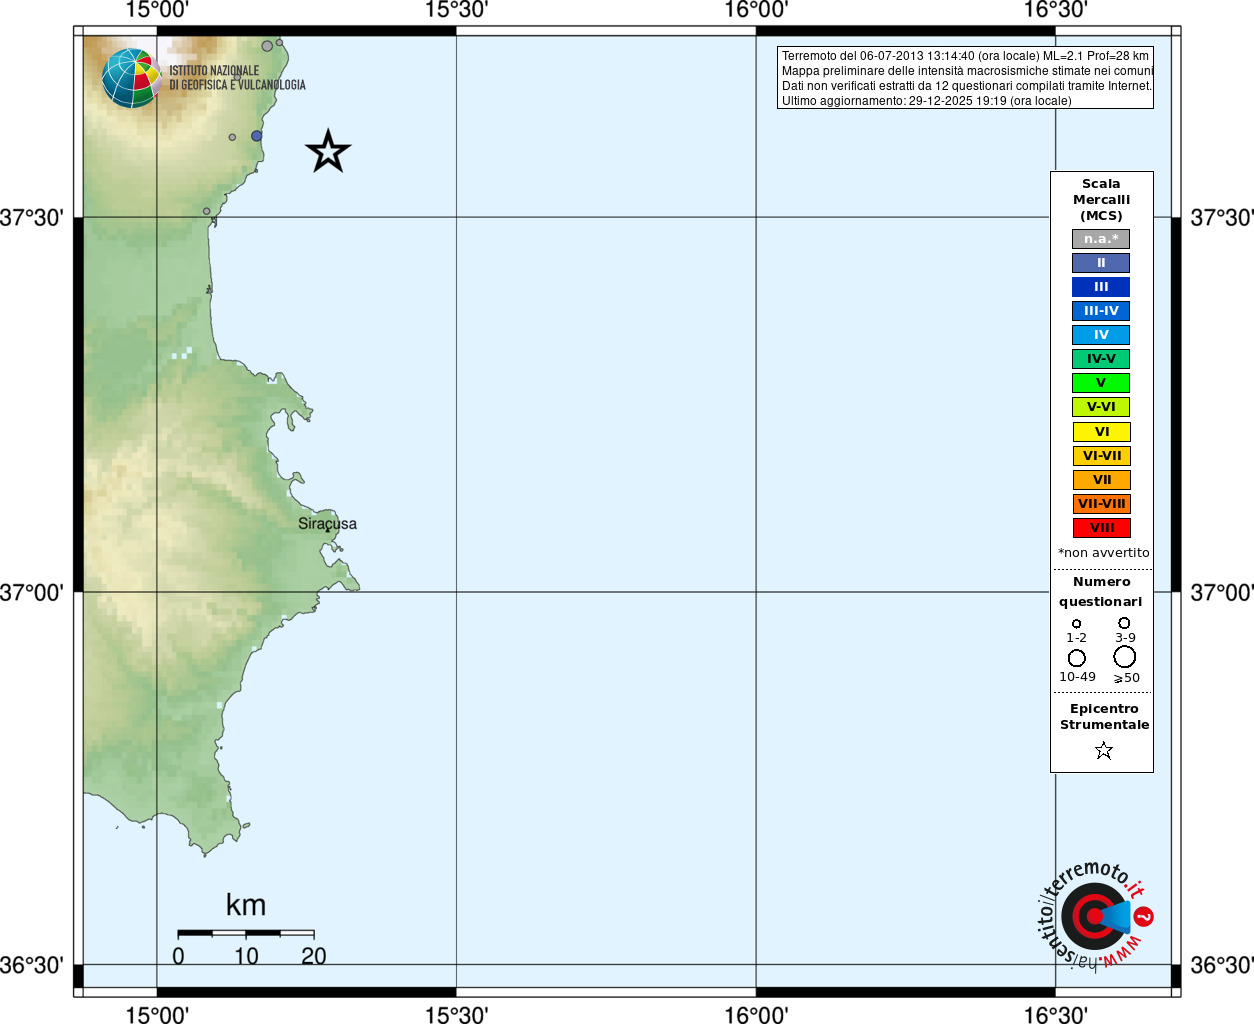Click the INGV globe logo

pyautogui.click(x=131, y=78)
